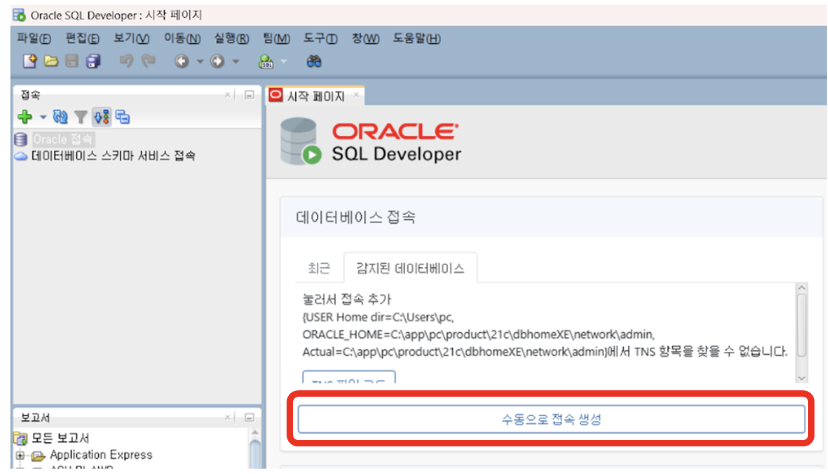
Task: Open the 보기(V) menu
Action: pos(131,38)
